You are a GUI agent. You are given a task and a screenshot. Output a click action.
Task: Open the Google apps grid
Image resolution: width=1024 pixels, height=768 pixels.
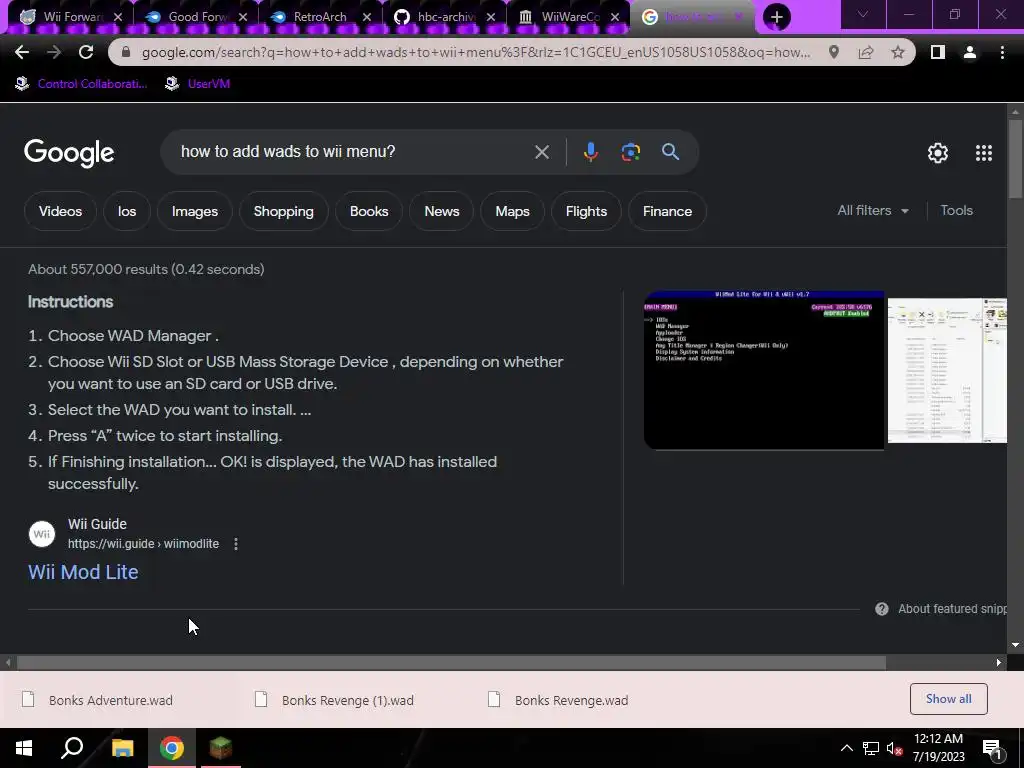[984, 153]
